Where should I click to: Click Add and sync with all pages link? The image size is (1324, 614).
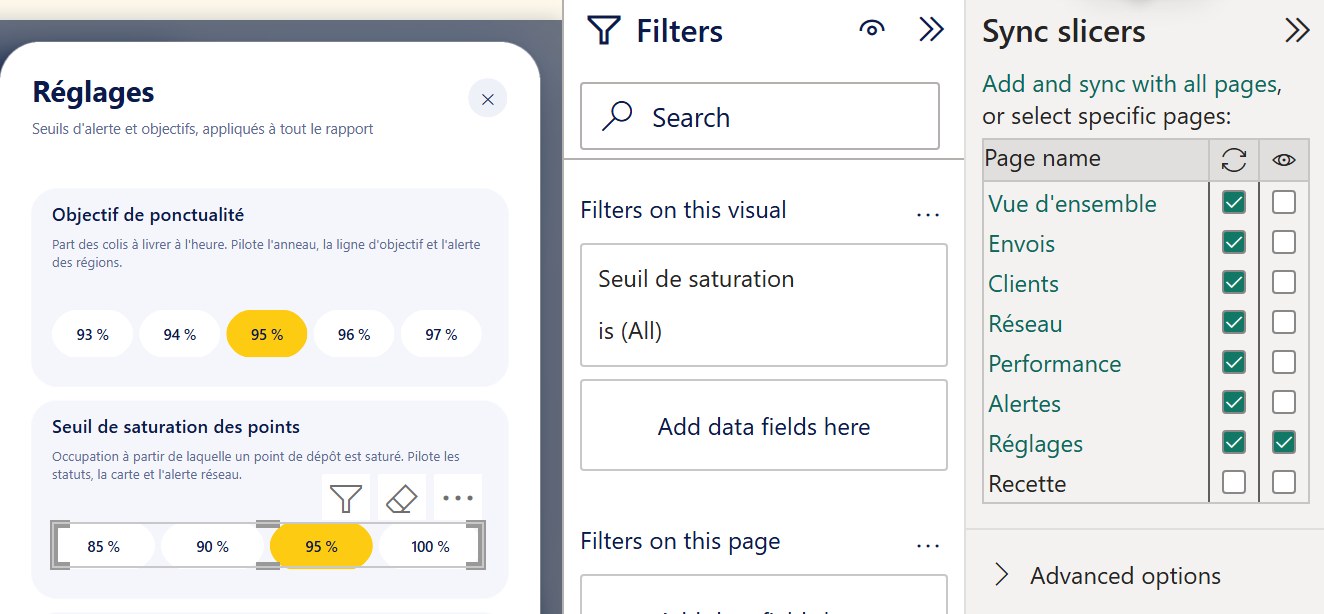(1130, 84)
